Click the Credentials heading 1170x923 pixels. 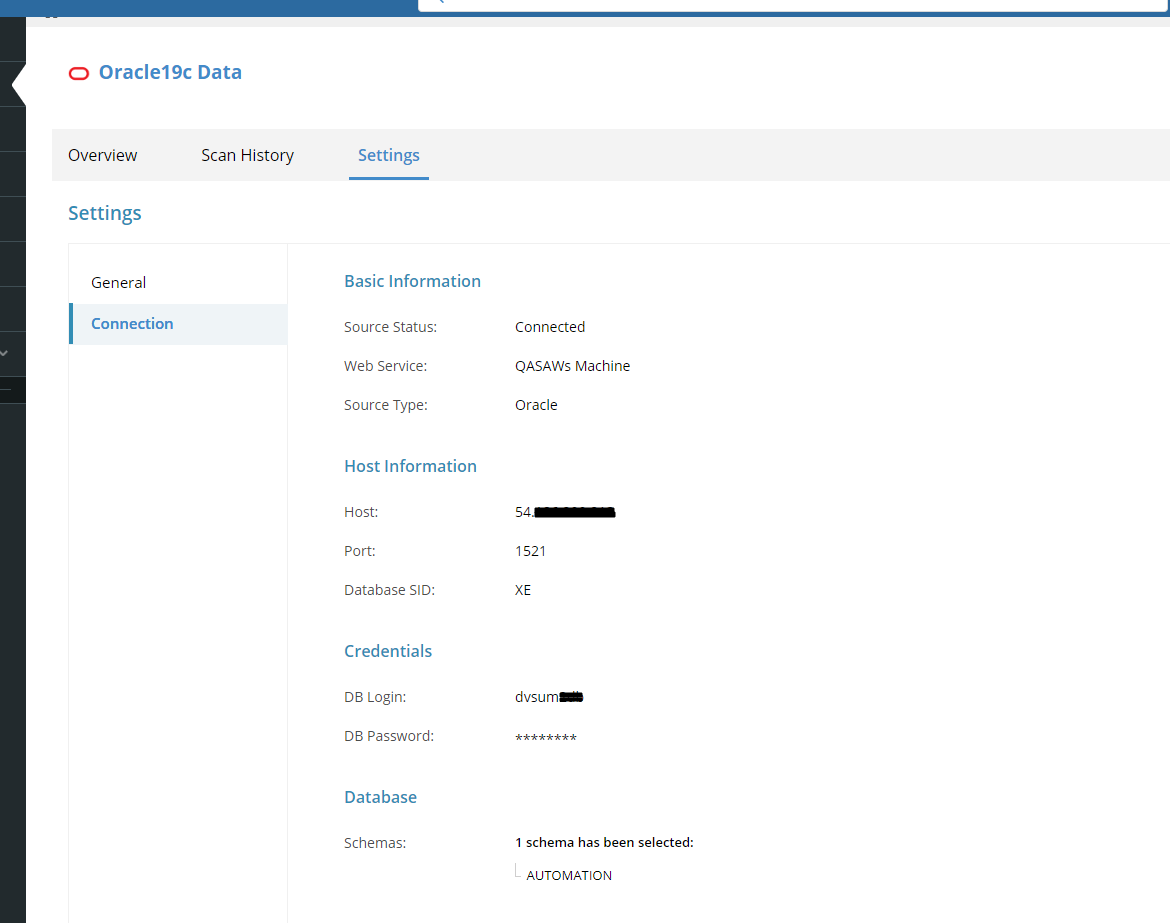388,651
